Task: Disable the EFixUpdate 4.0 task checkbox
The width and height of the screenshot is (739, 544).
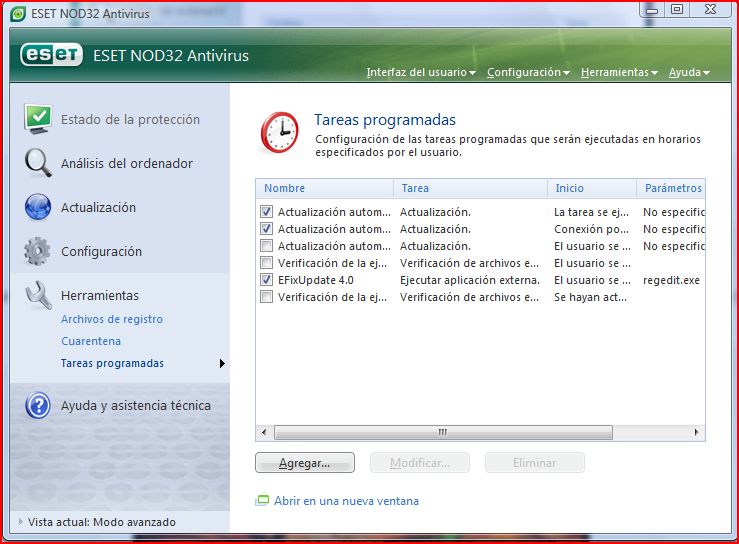Action: point(266,280)
